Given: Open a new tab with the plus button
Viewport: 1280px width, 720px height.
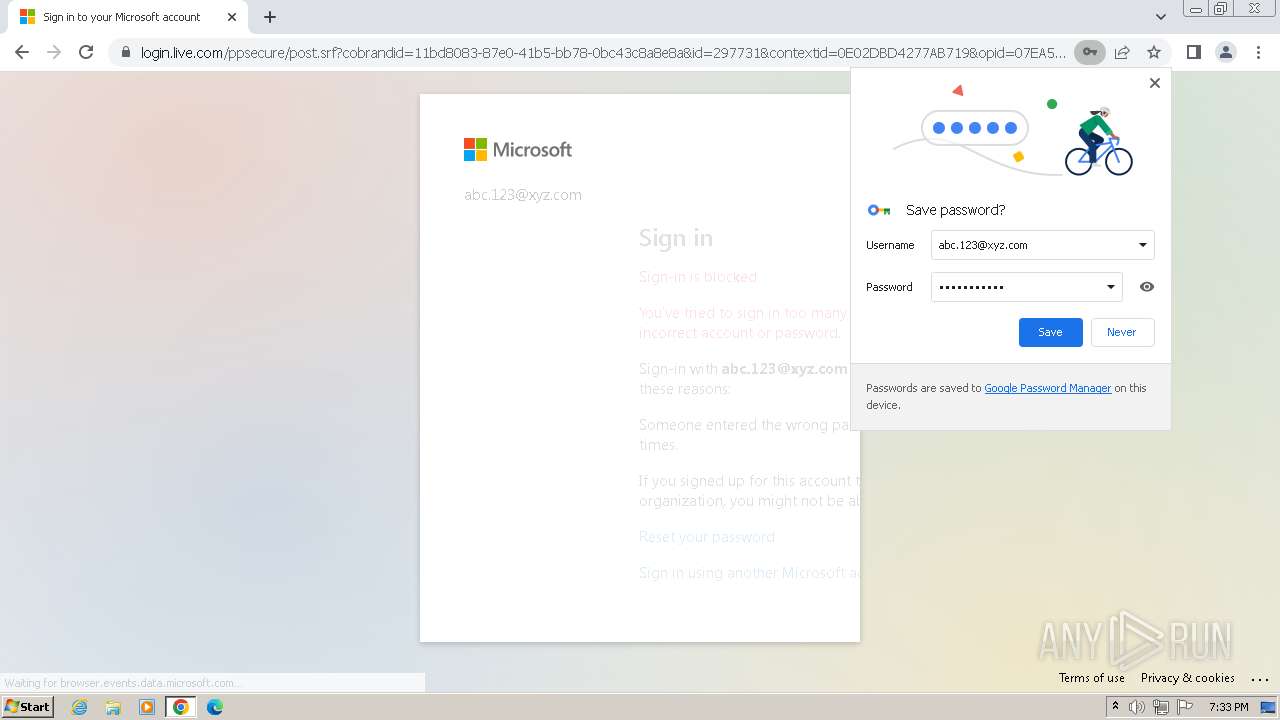Looking at the screenshot, I should (x=270, y=17).
